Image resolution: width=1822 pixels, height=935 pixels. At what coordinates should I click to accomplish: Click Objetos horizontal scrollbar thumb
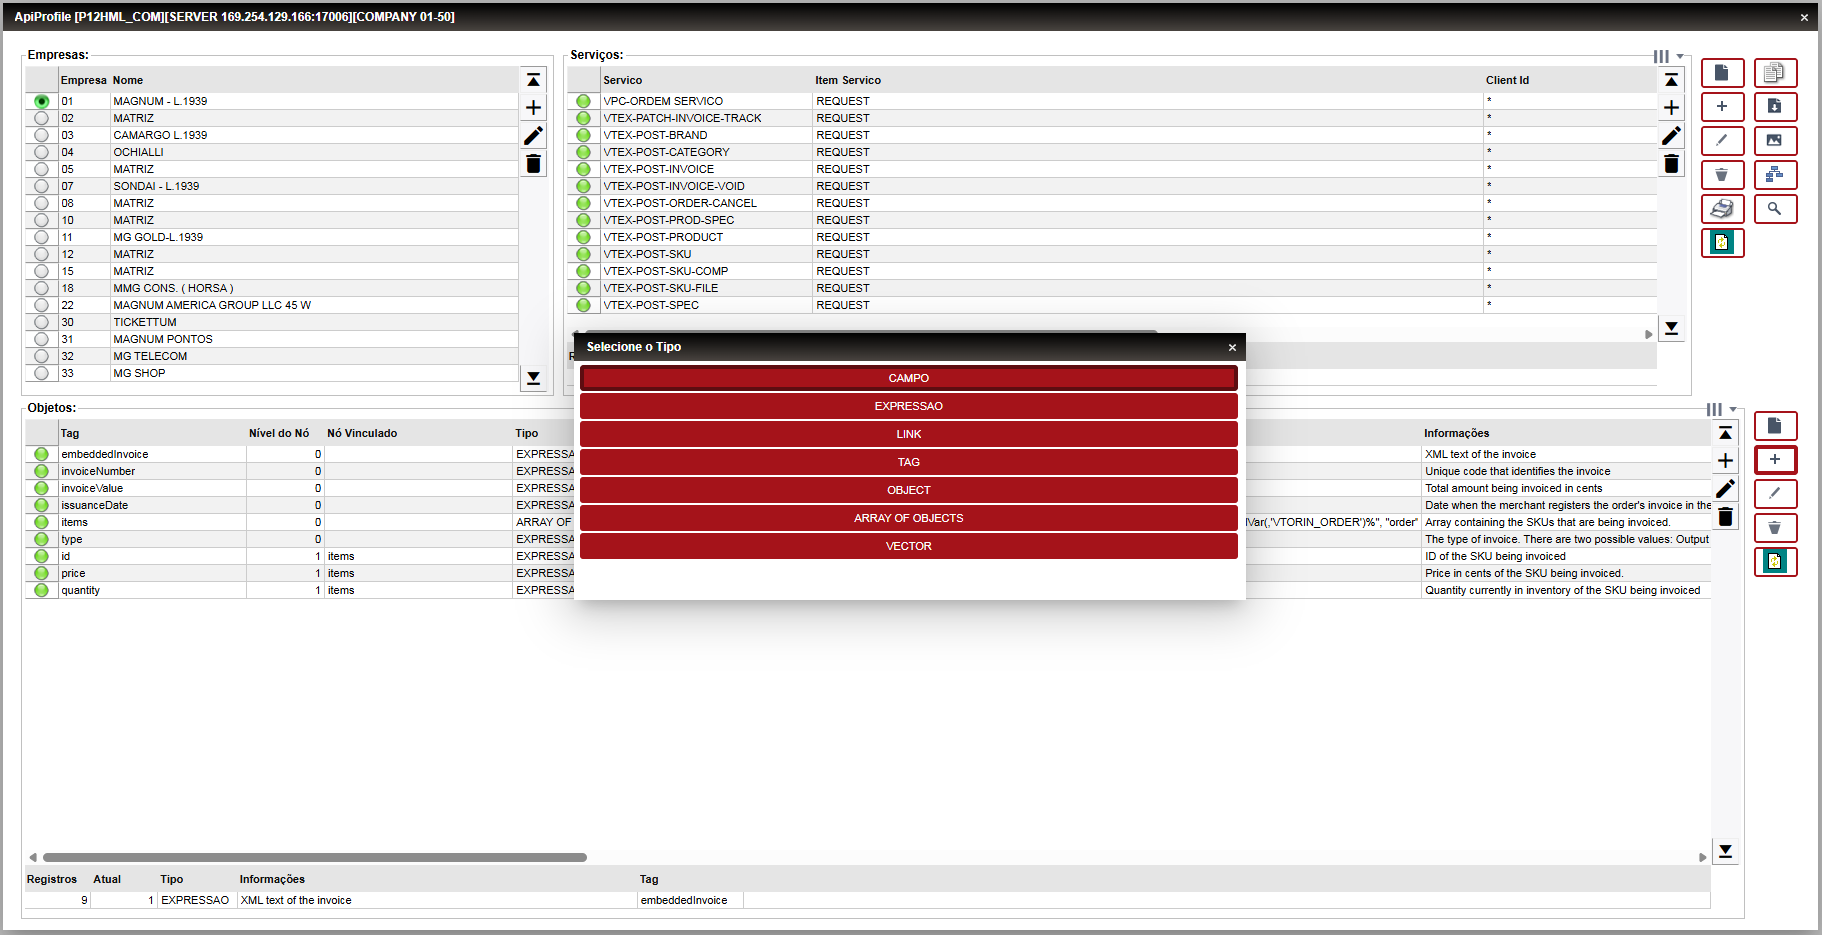[x=314, y=857]
